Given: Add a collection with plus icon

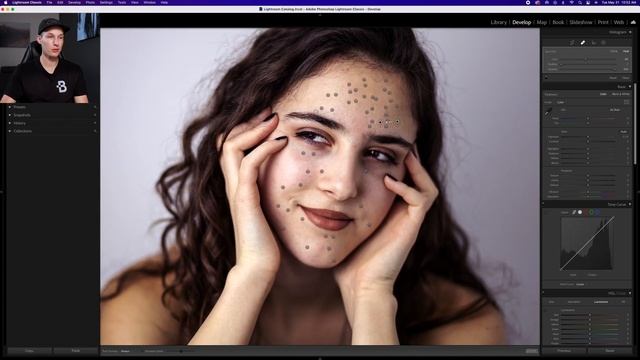Looking at the screenshot, I should tap(95, 131).
